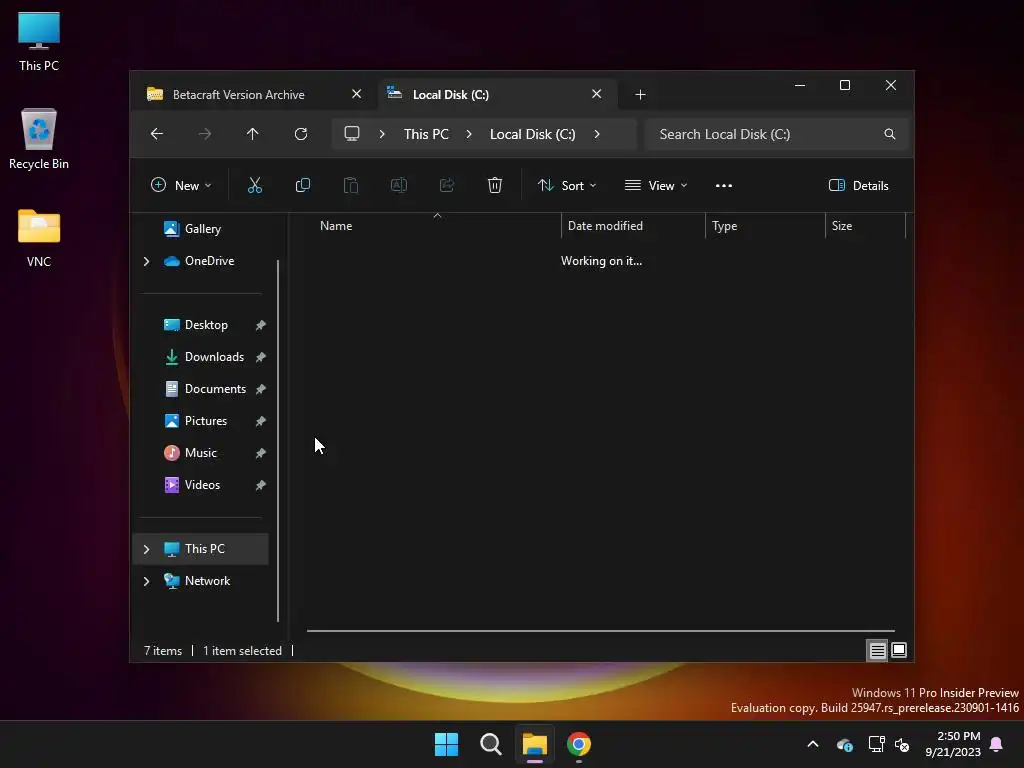Click OneDrive cloud tray icon
The image size is (1024, 768).
click(x=844, y=744)
